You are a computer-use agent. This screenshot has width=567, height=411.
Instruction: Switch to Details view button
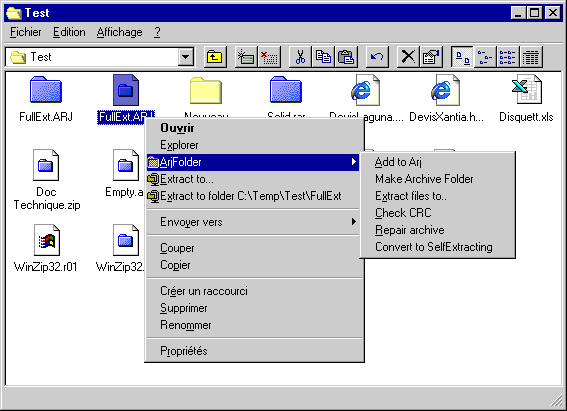[530, 57]
